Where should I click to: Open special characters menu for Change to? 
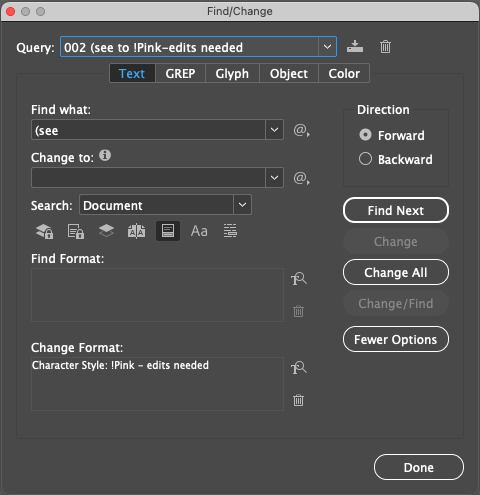301,178
